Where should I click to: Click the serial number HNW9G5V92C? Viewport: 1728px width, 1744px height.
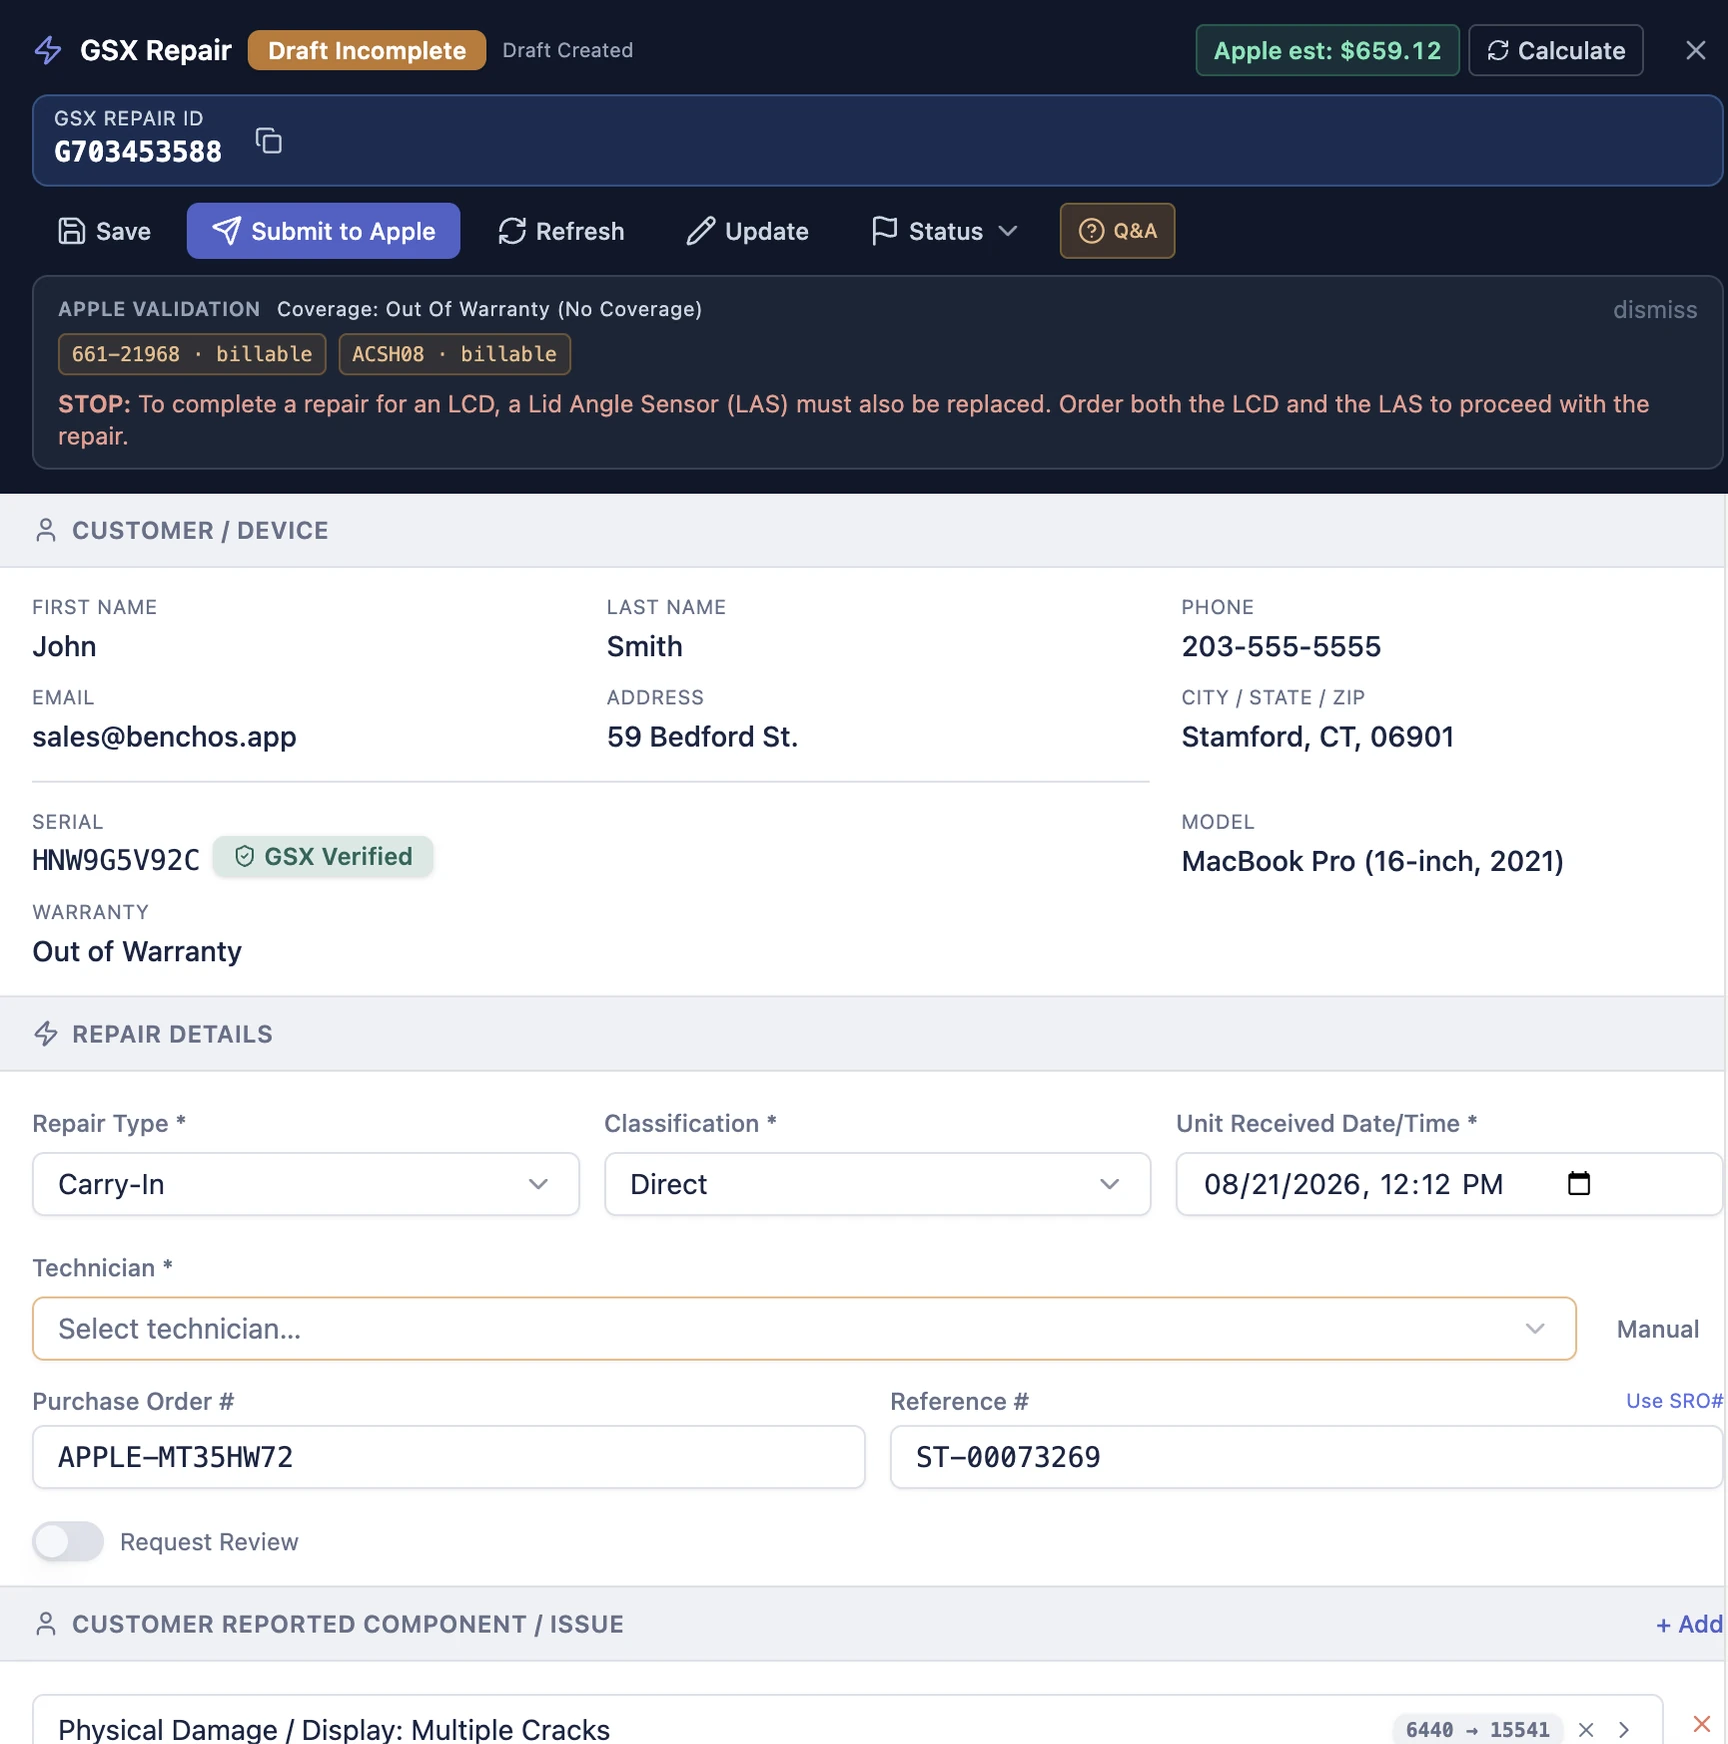click(x=116, y=860)
